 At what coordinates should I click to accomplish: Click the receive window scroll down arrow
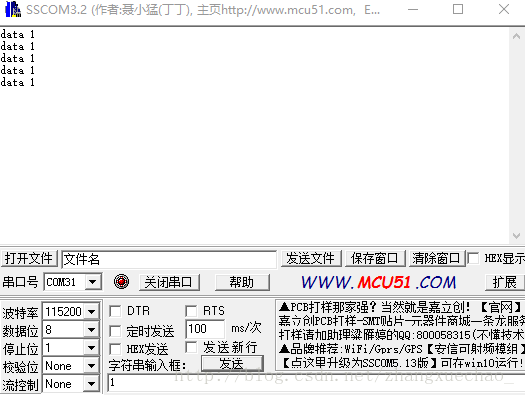516,236
